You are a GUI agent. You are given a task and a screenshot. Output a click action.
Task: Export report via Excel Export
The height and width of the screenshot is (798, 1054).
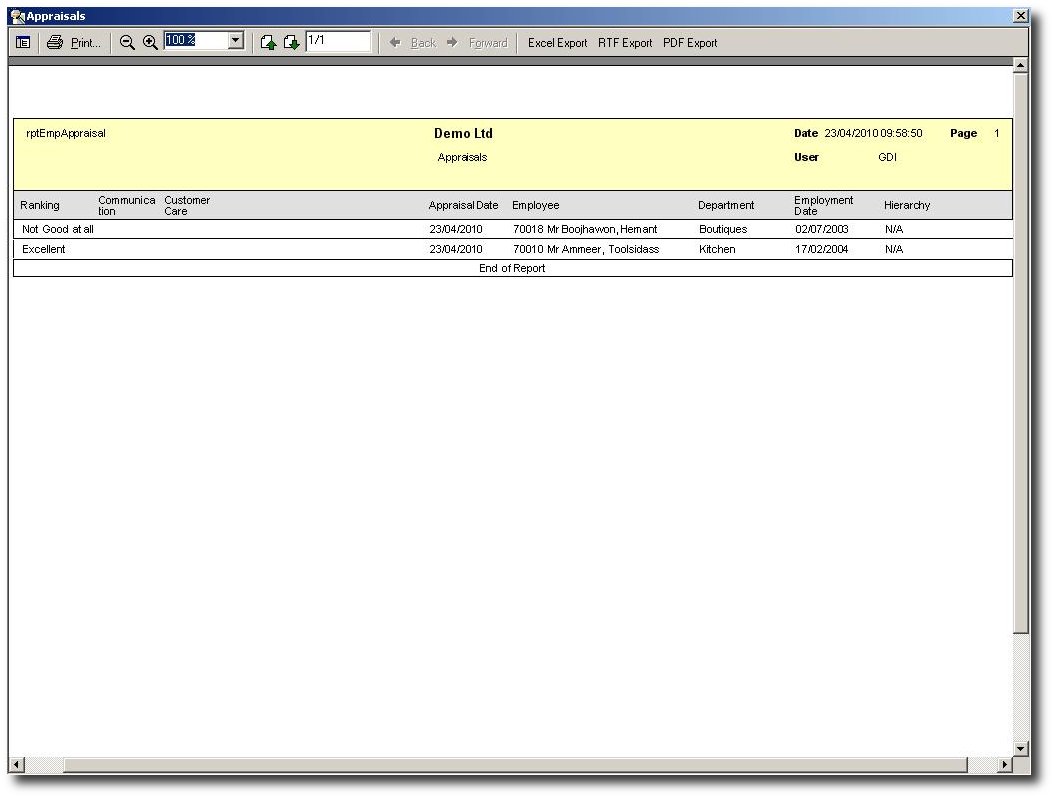point(557,43)
